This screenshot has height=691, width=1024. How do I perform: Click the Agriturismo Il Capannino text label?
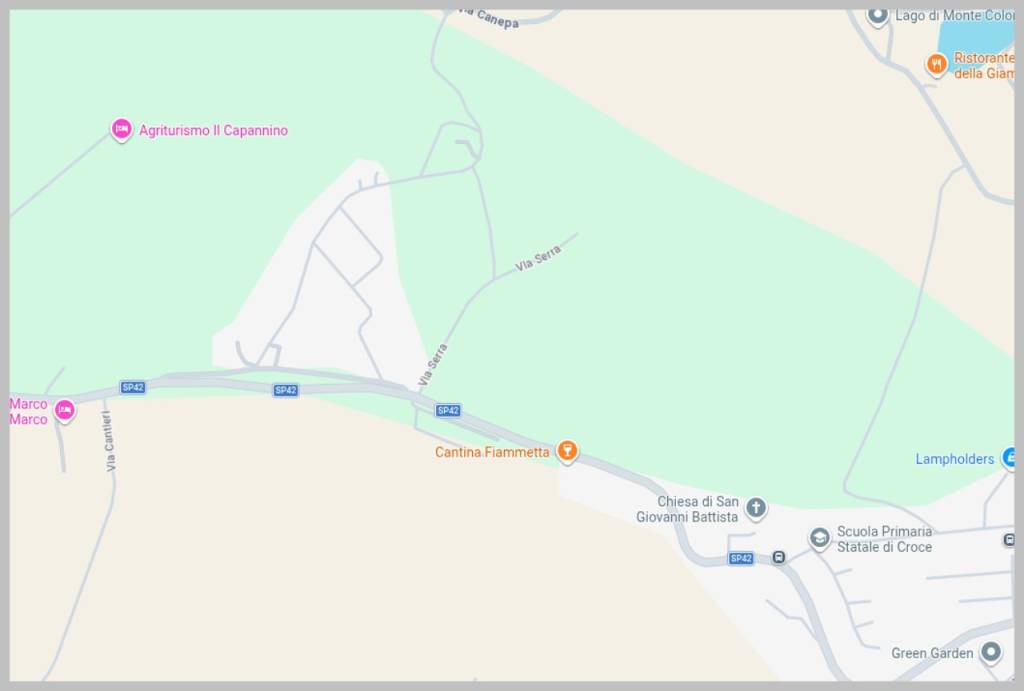(x=214, y=131)
